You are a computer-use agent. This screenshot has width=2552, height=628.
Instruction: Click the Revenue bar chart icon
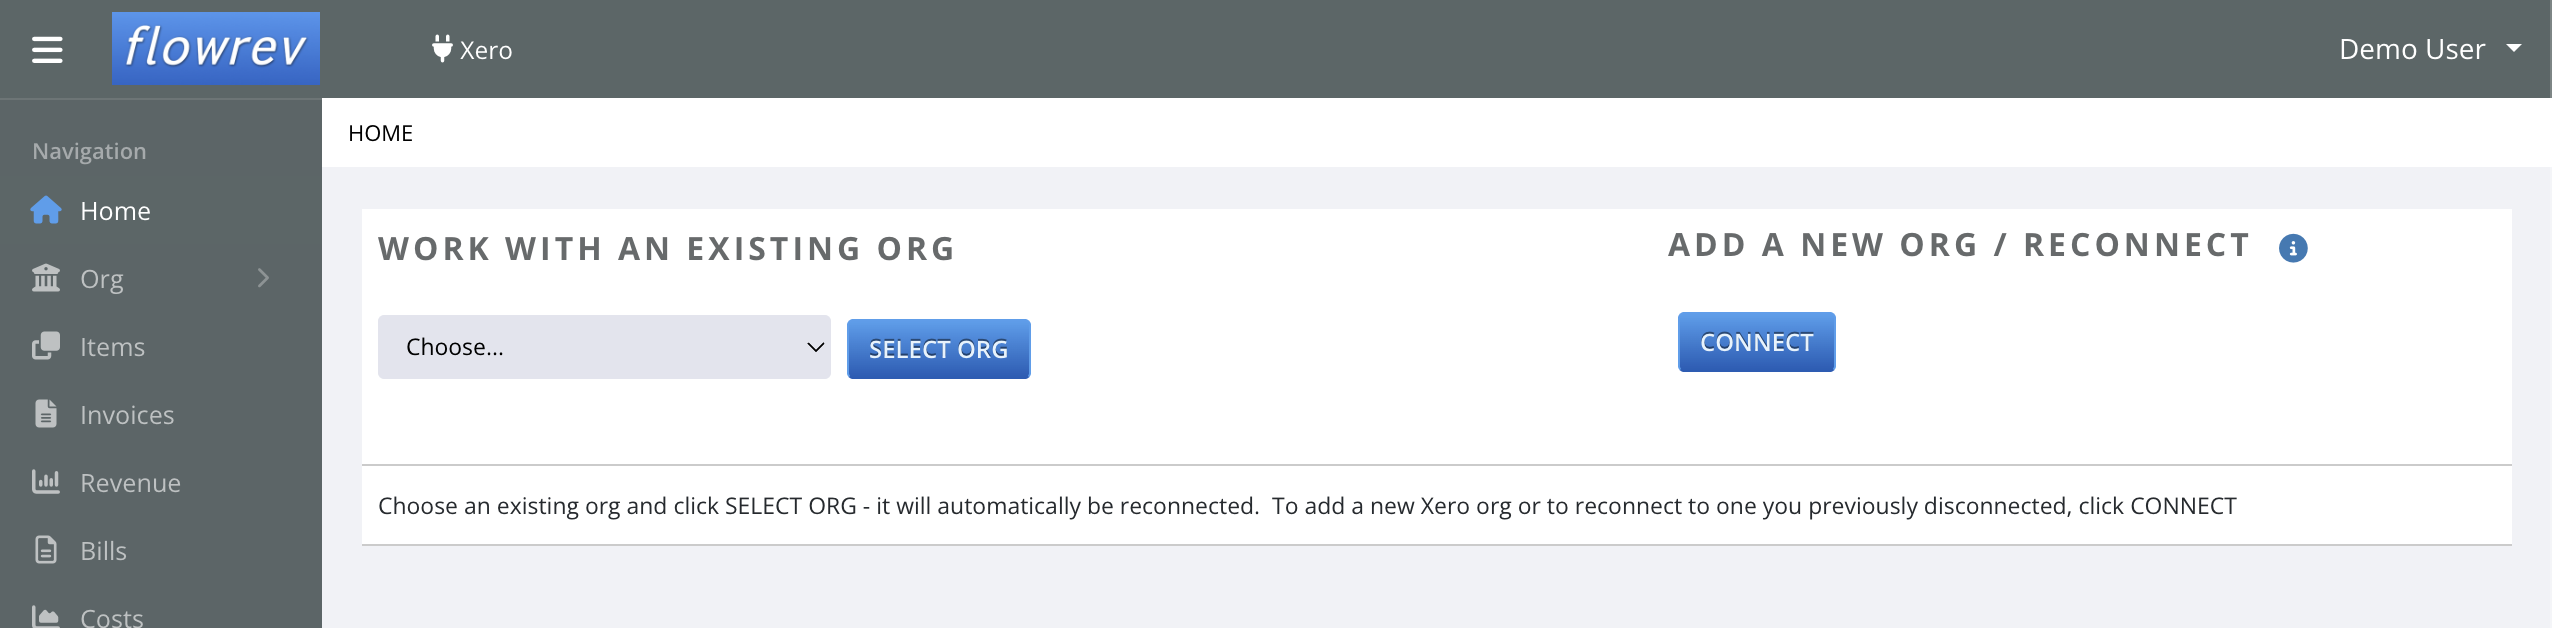tap(46, 482)
